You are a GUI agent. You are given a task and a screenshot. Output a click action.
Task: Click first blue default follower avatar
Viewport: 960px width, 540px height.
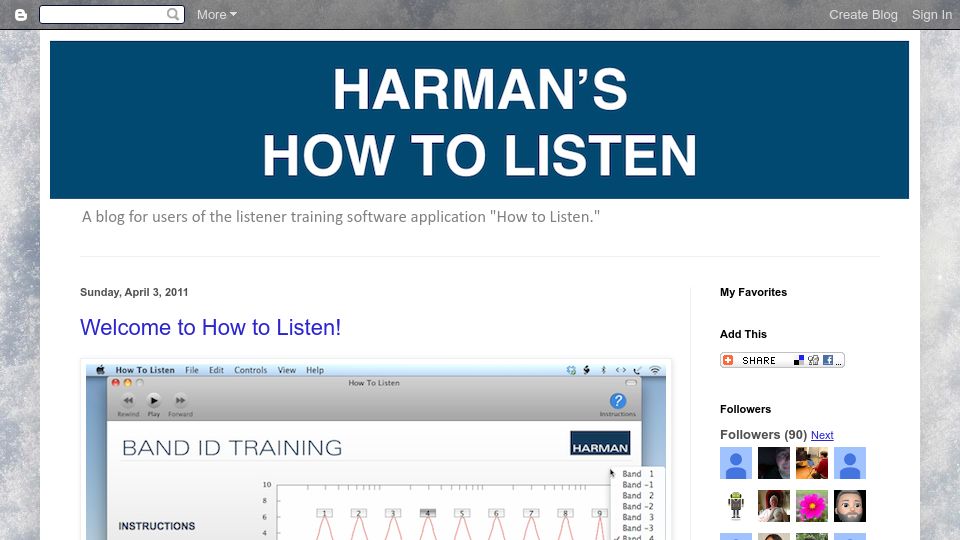pos(736,463)
